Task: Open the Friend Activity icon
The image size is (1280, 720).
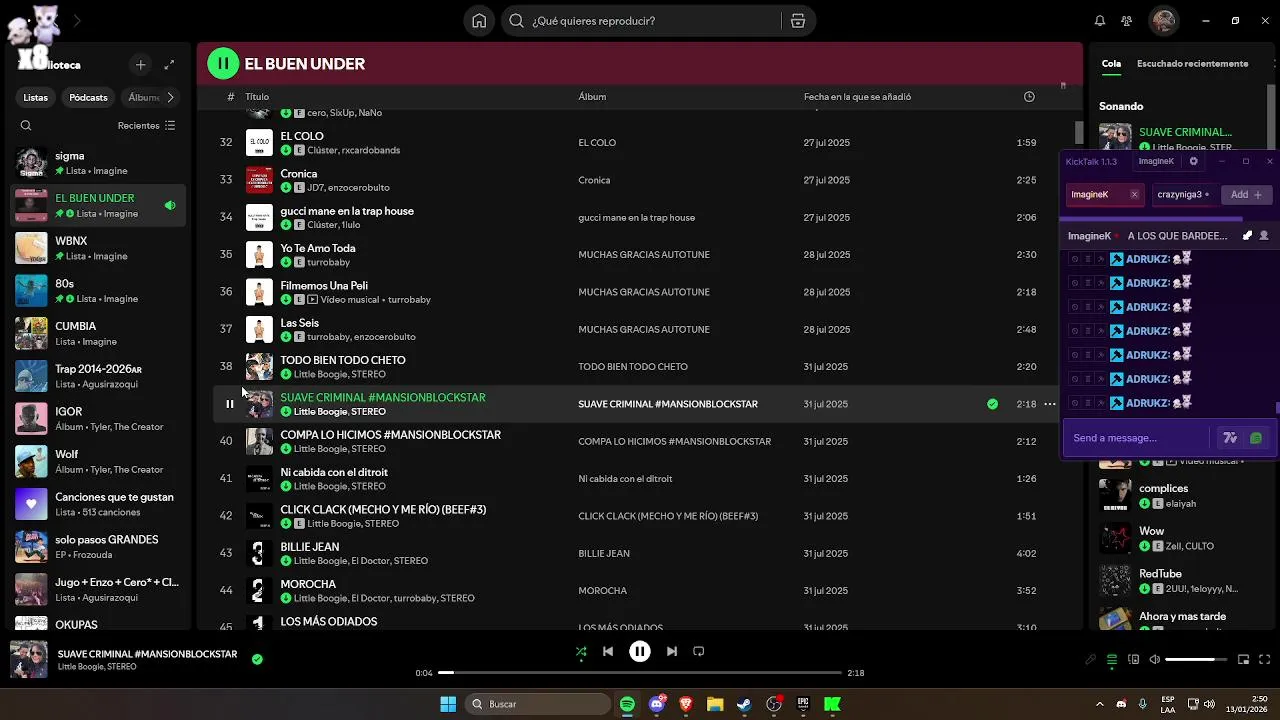Action: pyautogui.click(x=1127, y=21)
